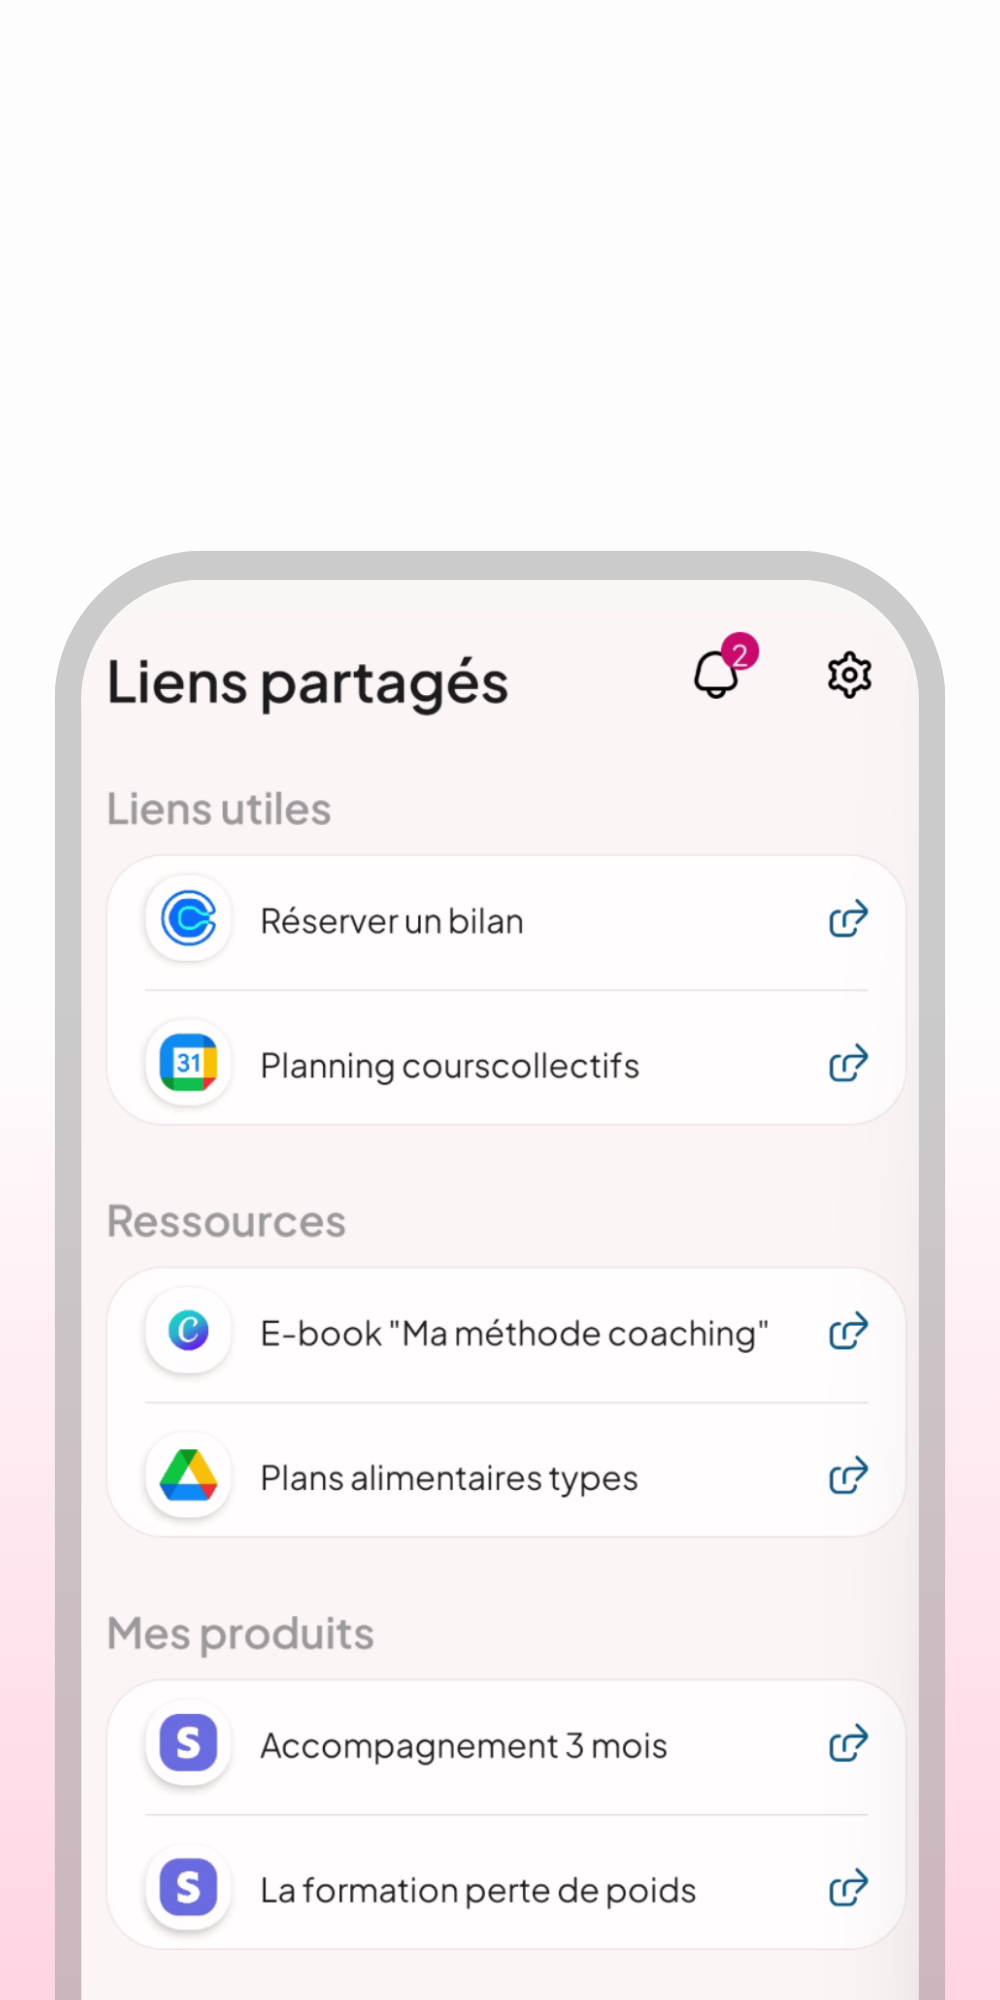Open the notifications bell icon

click(x=716, y=674)
